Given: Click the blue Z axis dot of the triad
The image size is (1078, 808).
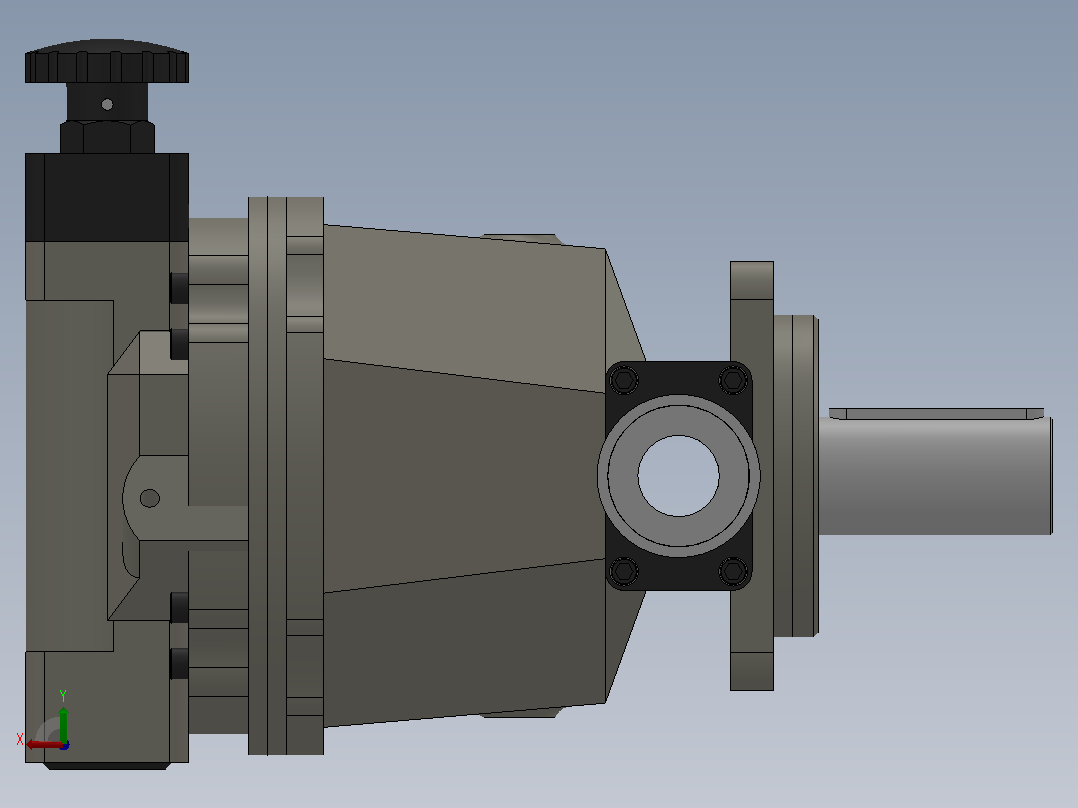Looking at the screenshot, I should pos(65,745).
